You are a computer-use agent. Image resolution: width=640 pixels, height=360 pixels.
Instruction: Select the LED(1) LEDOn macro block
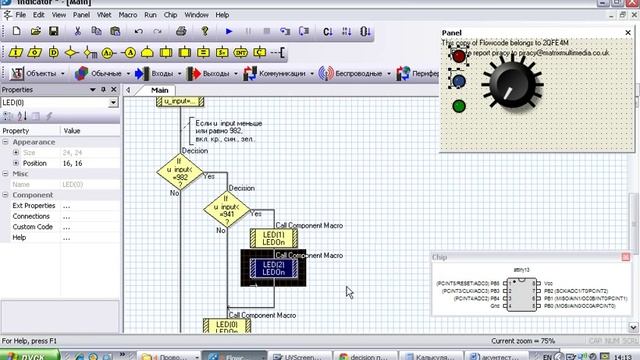[273, 238]
